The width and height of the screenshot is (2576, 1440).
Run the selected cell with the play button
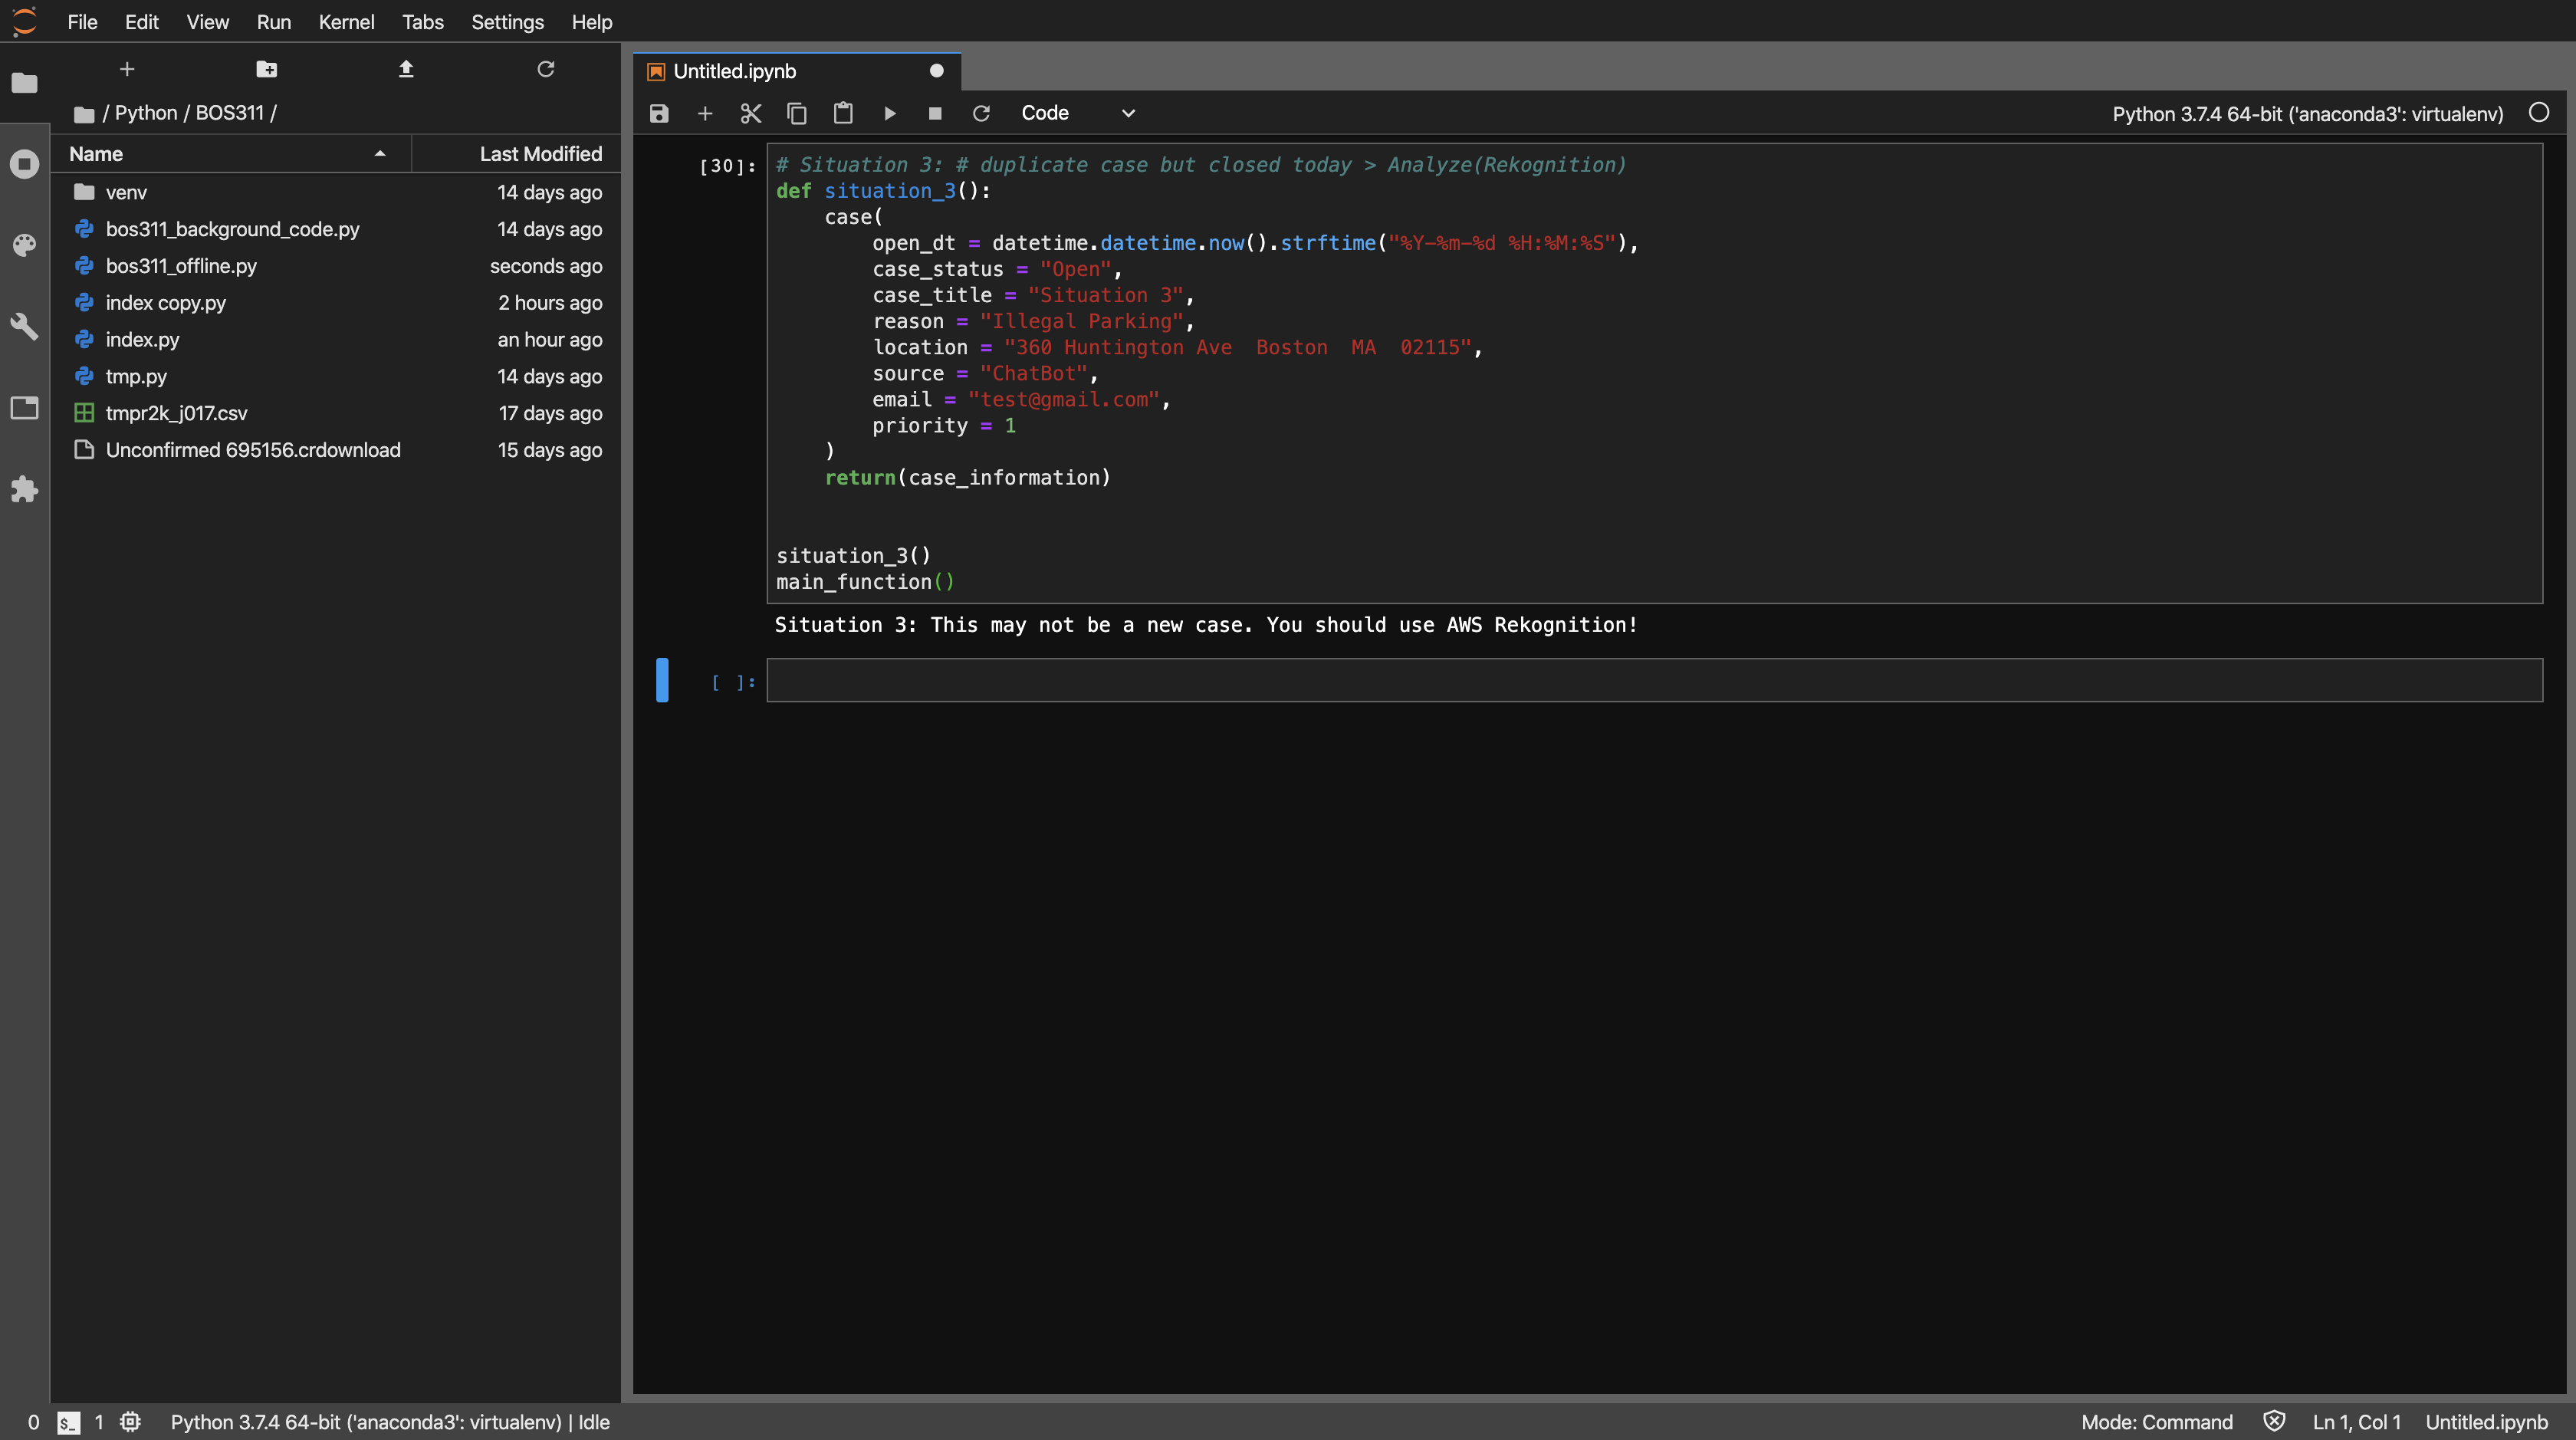pyautogui.click(x=889, y=113)
